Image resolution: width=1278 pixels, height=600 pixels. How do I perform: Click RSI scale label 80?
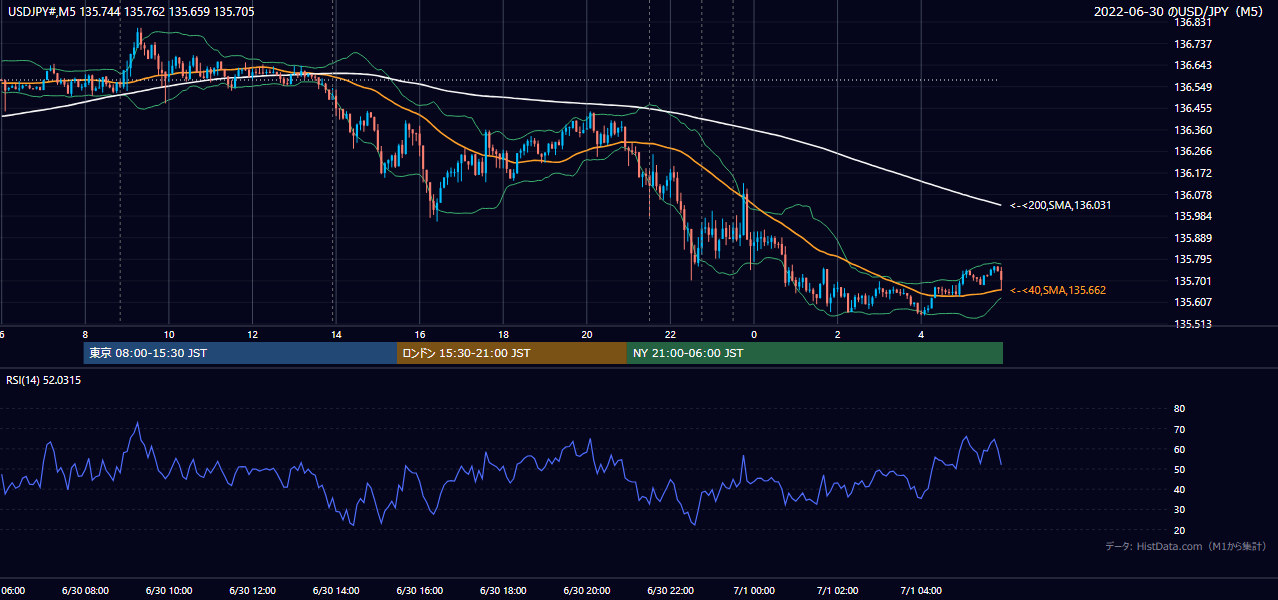pos(1179,409)
